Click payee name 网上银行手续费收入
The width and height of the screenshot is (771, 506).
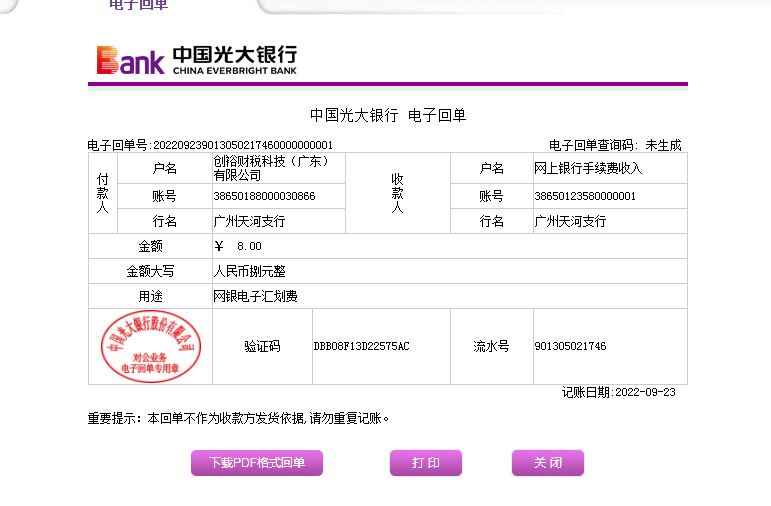point(588,168)
